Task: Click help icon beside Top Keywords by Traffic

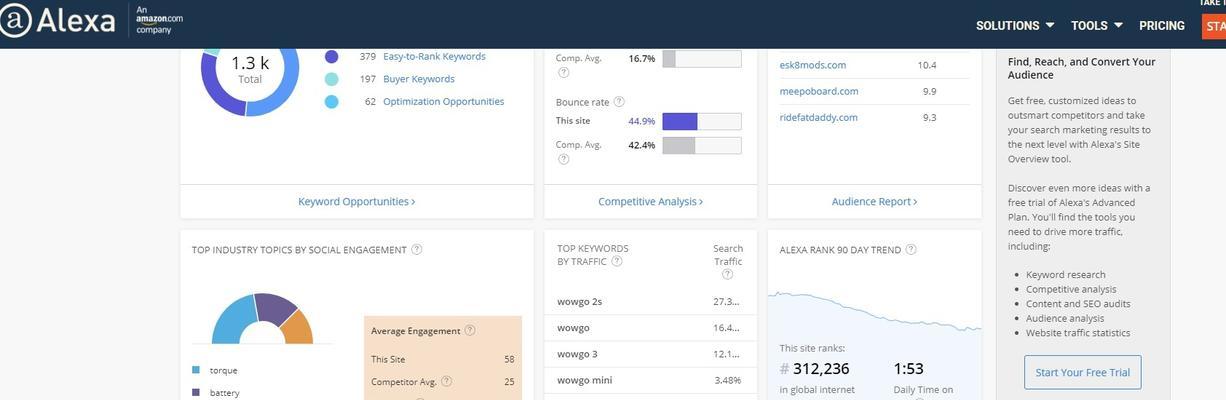Action: pos(617,261)
